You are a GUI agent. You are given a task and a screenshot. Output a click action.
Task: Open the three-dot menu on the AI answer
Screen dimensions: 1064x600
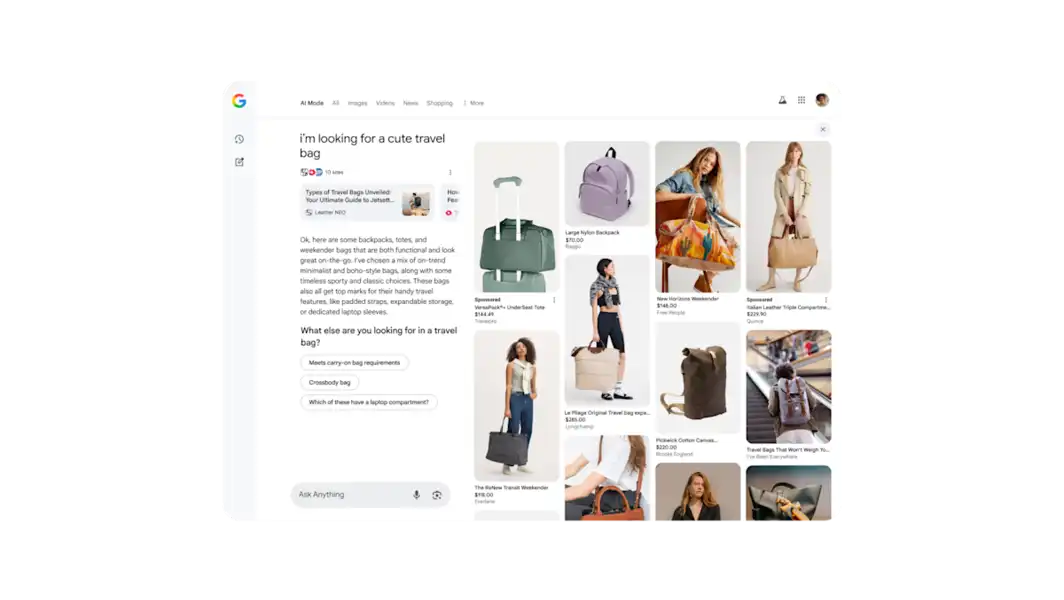[450, 173]
